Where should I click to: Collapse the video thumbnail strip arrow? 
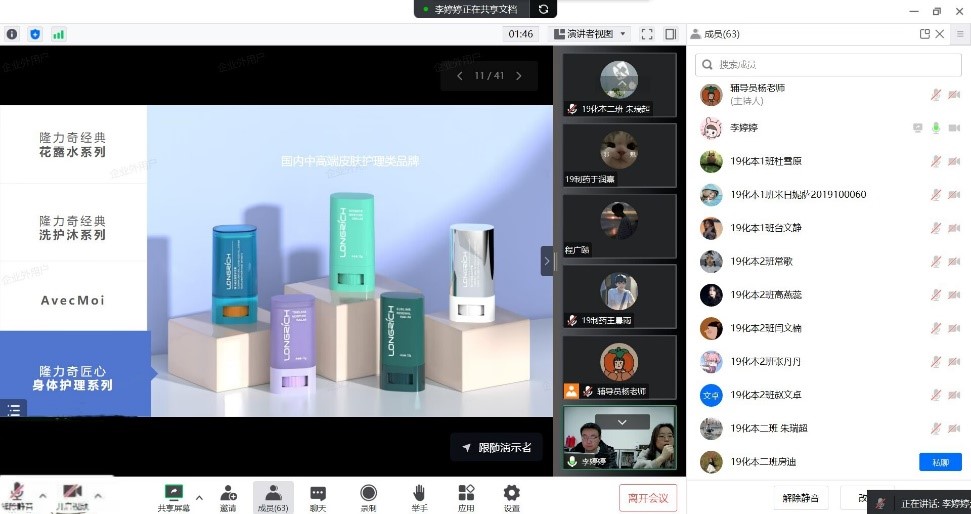[547, 261]
